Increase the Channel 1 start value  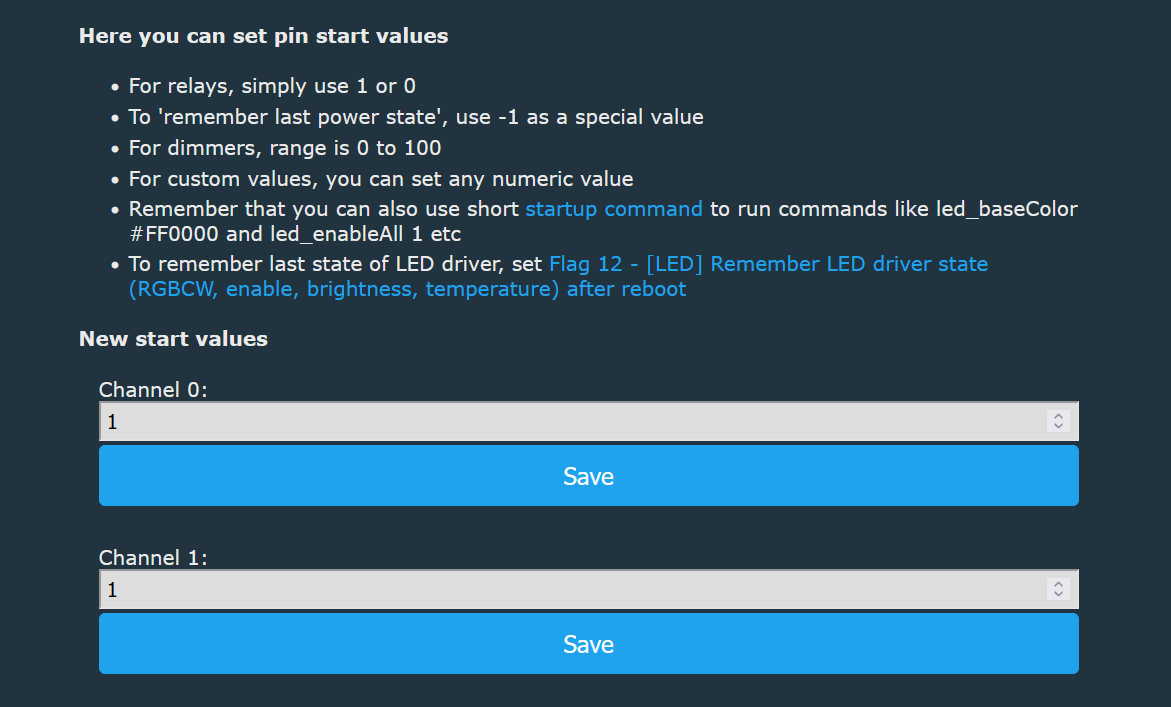point(1058,584)
